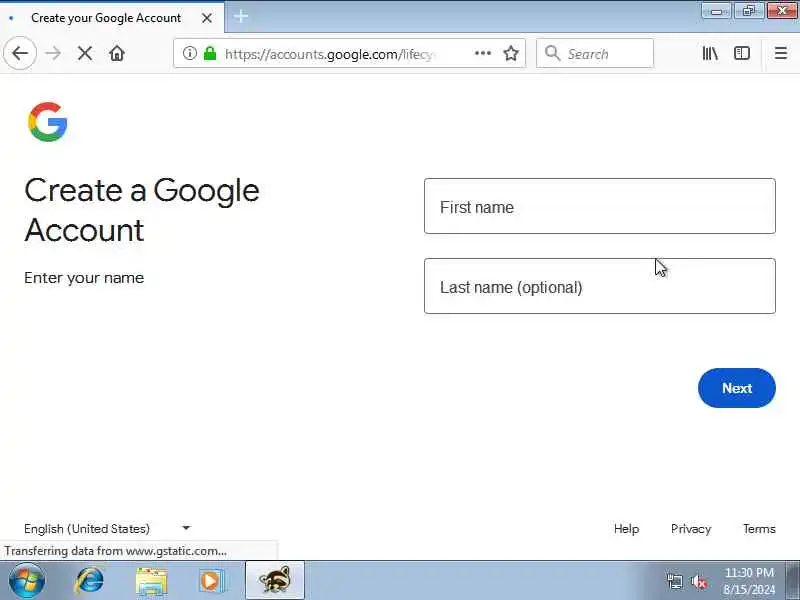The height and width of the screenshot is (600, 800).
Task: Open page actions three-dot menu
Action: point(483,53)
